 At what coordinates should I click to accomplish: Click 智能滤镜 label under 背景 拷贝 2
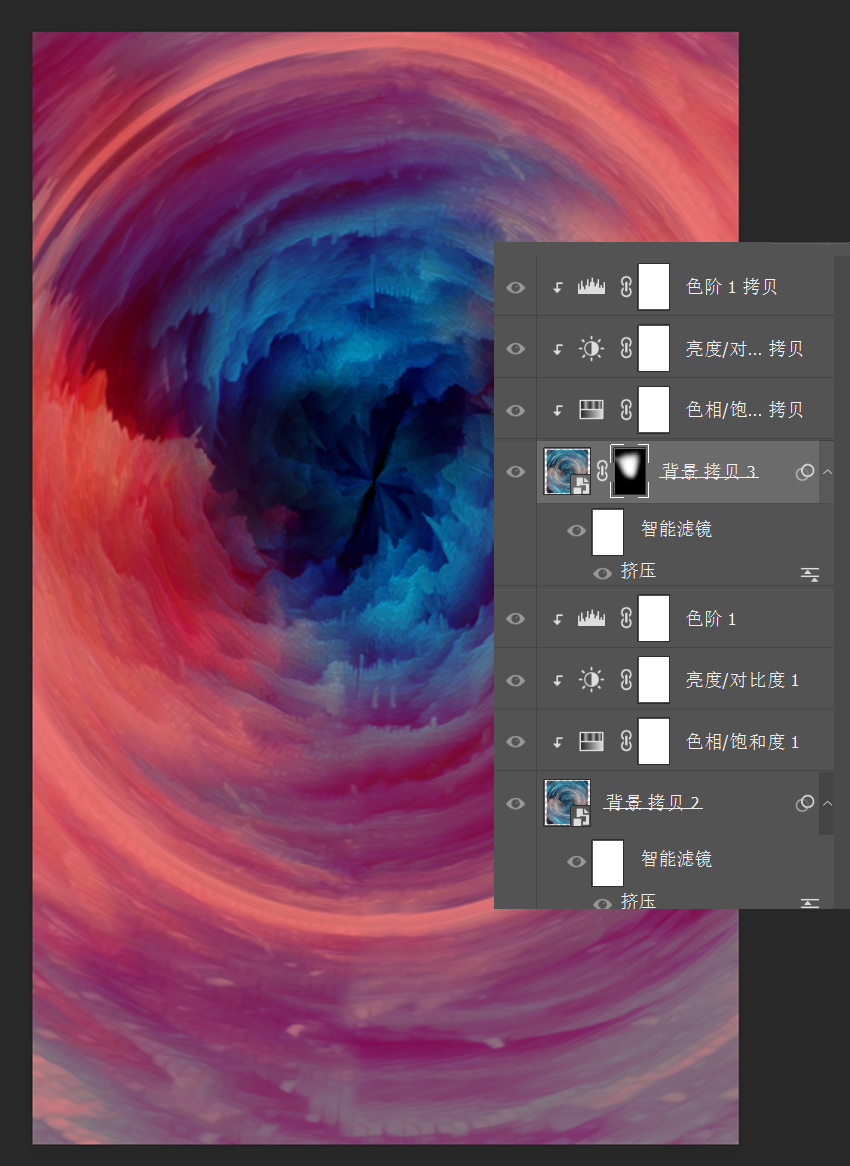677,860
